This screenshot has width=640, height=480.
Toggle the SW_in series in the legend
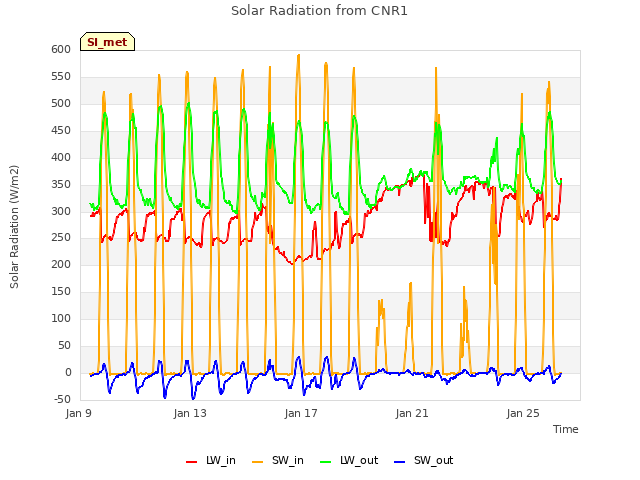click(278, 460)
